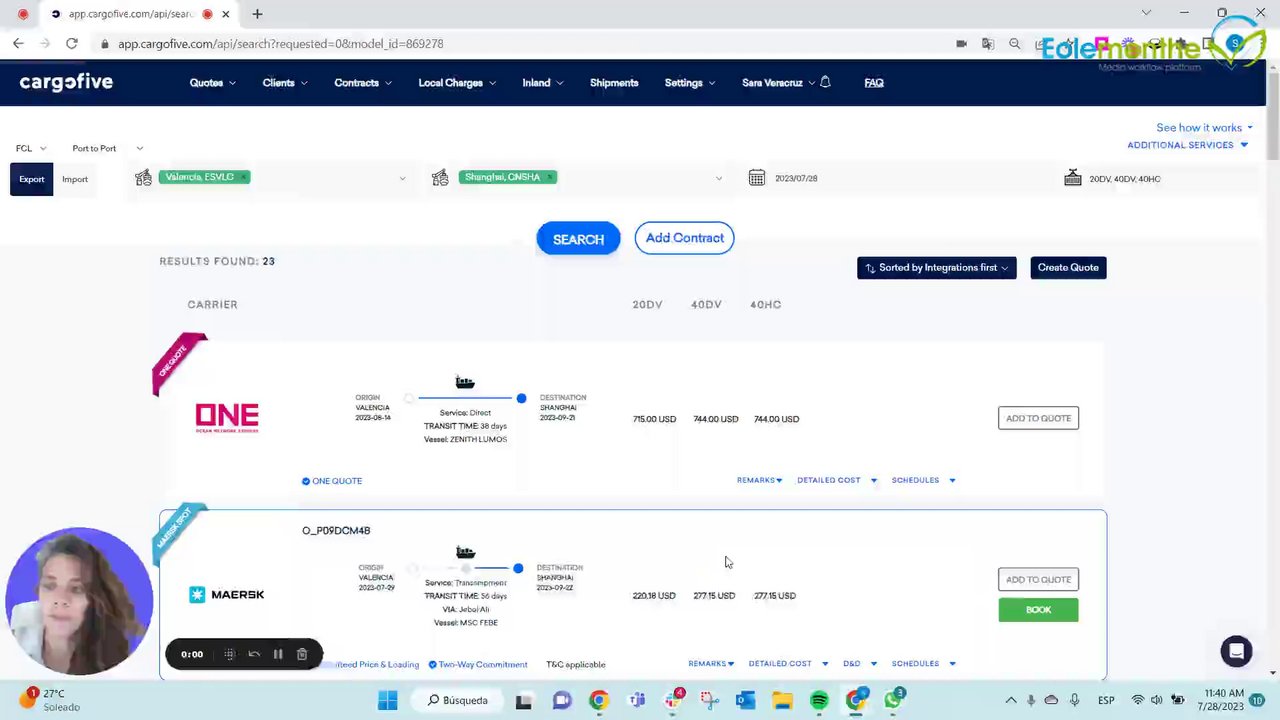Click the cargofive logo

66,82
